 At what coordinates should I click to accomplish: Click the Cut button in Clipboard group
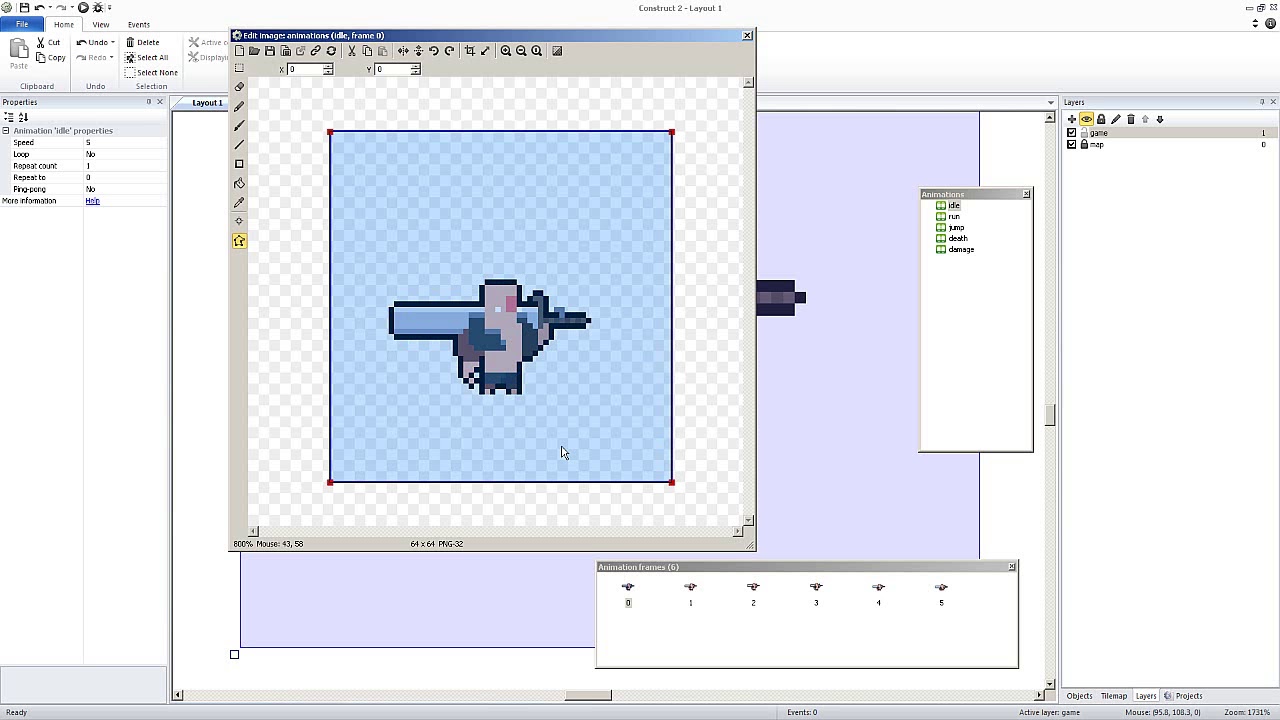tap(48, 43)
